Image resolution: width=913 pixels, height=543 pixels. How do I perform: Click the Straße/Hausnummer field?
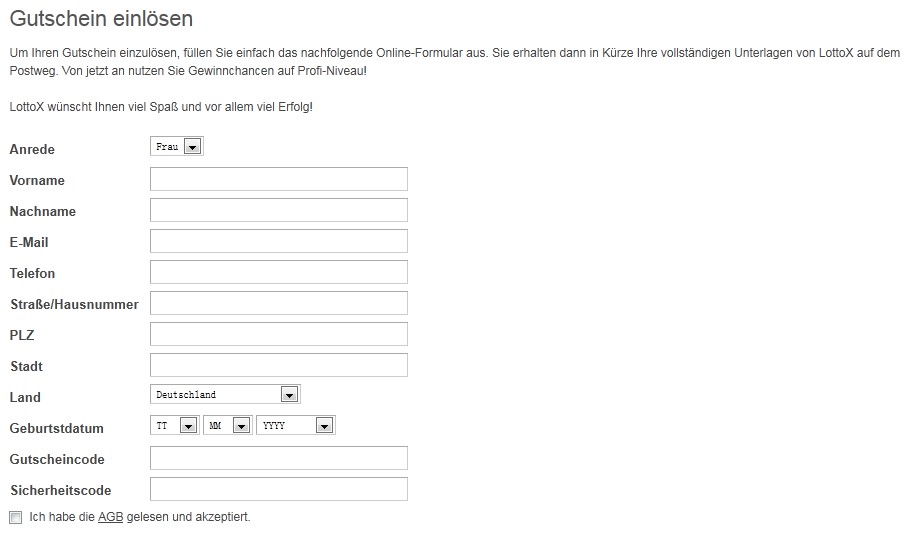point(279,303)
